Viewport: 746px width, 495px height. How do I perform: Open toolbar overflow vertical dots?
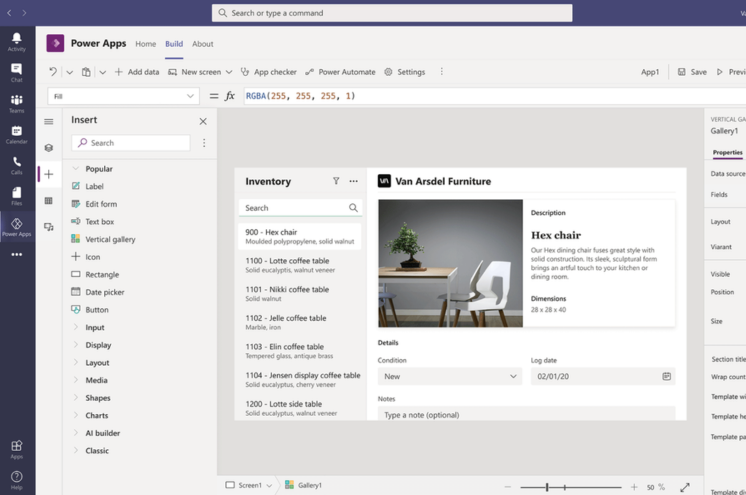tap(442, 71)
